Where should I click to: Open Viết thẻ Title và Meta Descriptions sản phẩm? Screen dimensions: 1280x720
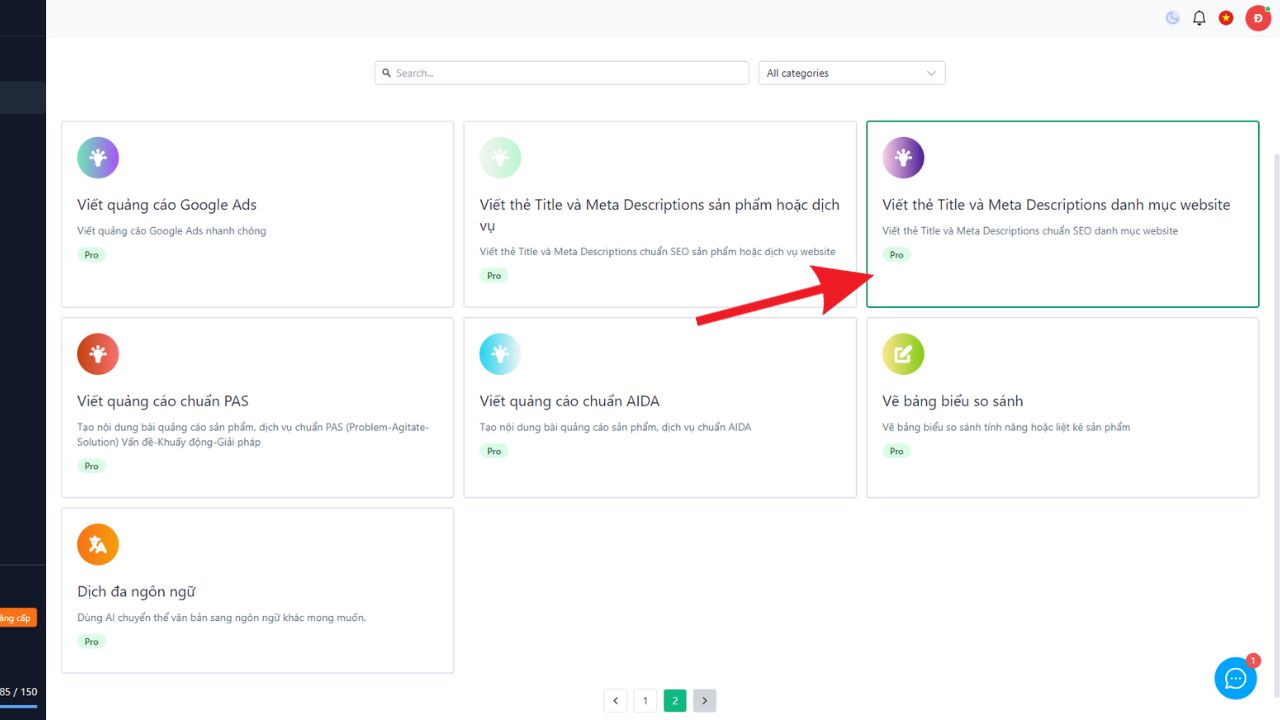(659, 215)
